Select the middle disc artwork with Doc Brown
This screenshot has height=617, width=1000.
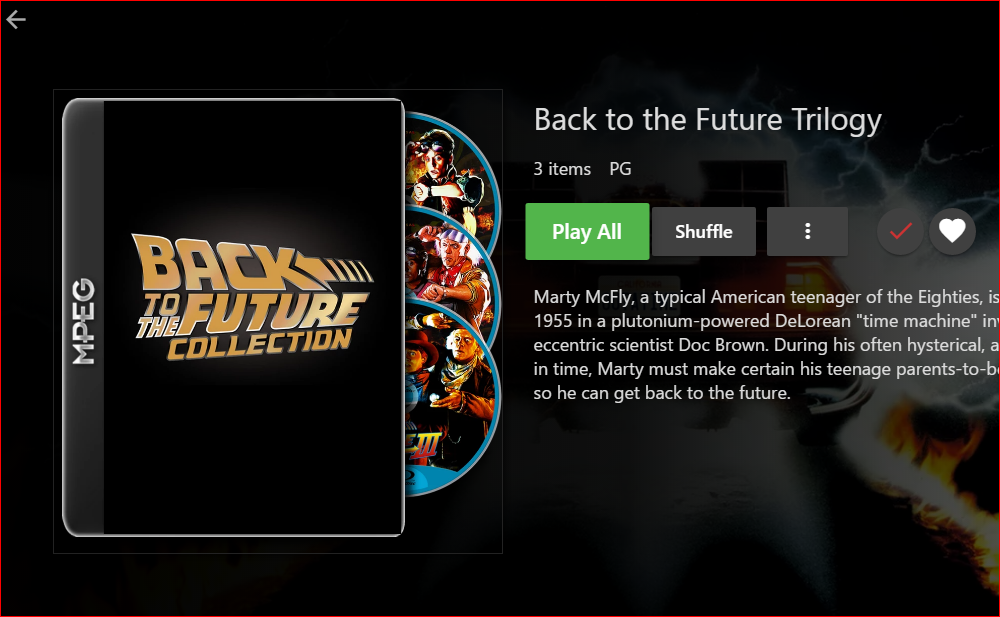[x=452, y=262]
